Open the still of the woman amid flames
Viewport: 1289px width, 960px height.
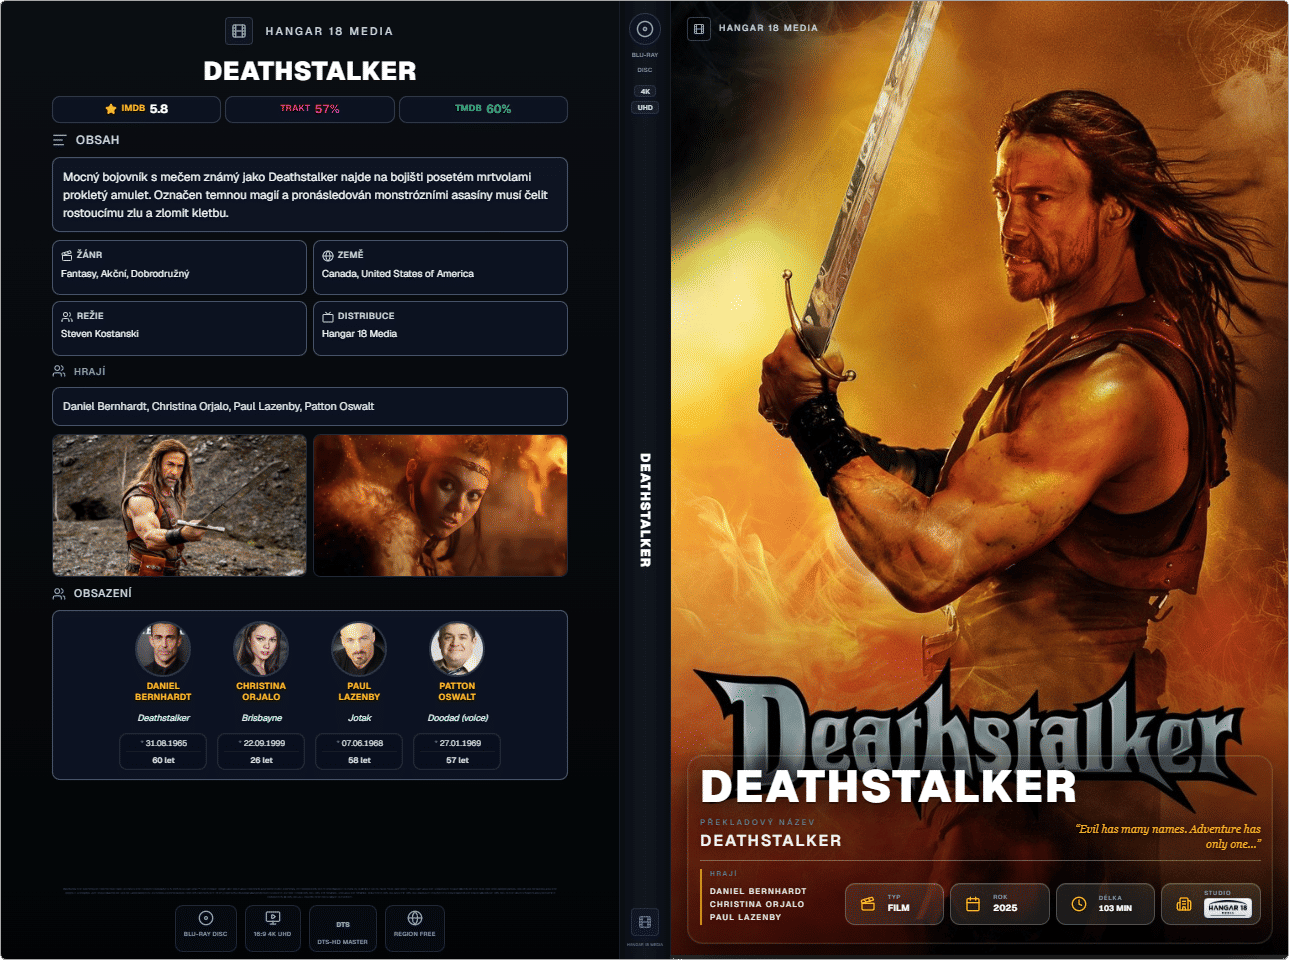point(440,505)
